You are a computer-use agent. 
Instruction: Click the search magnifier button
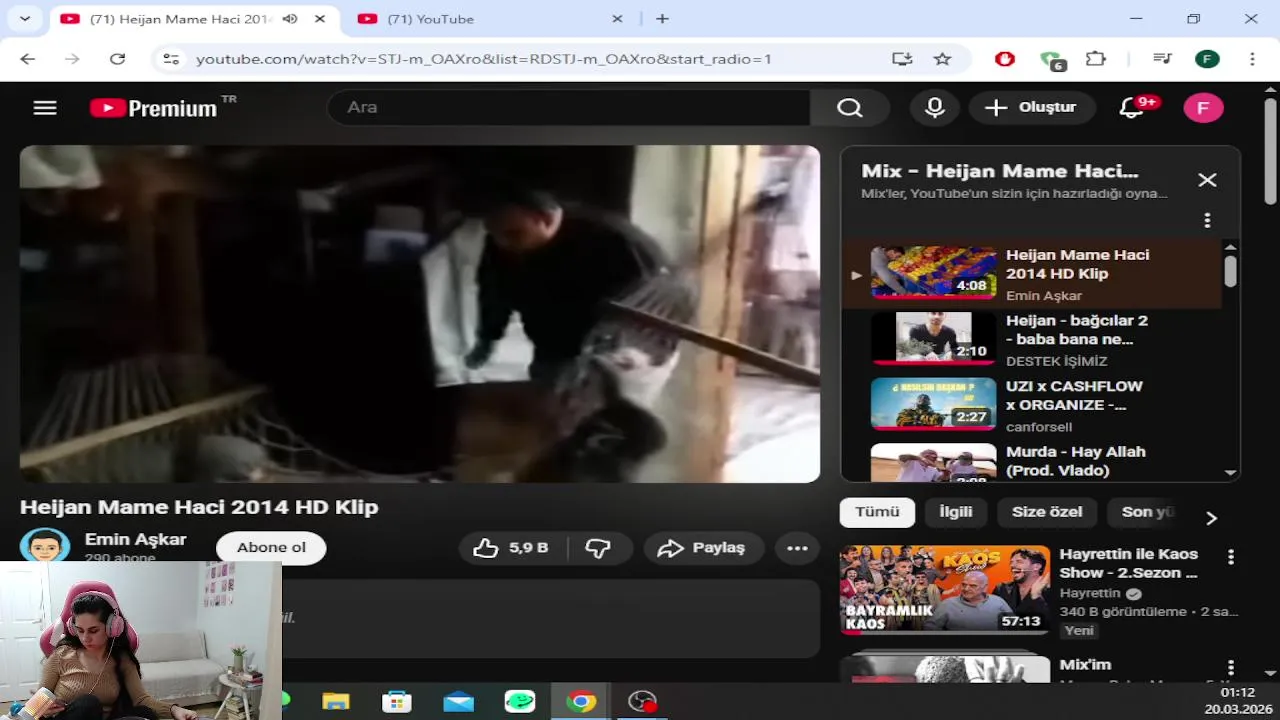pos(849,108)
